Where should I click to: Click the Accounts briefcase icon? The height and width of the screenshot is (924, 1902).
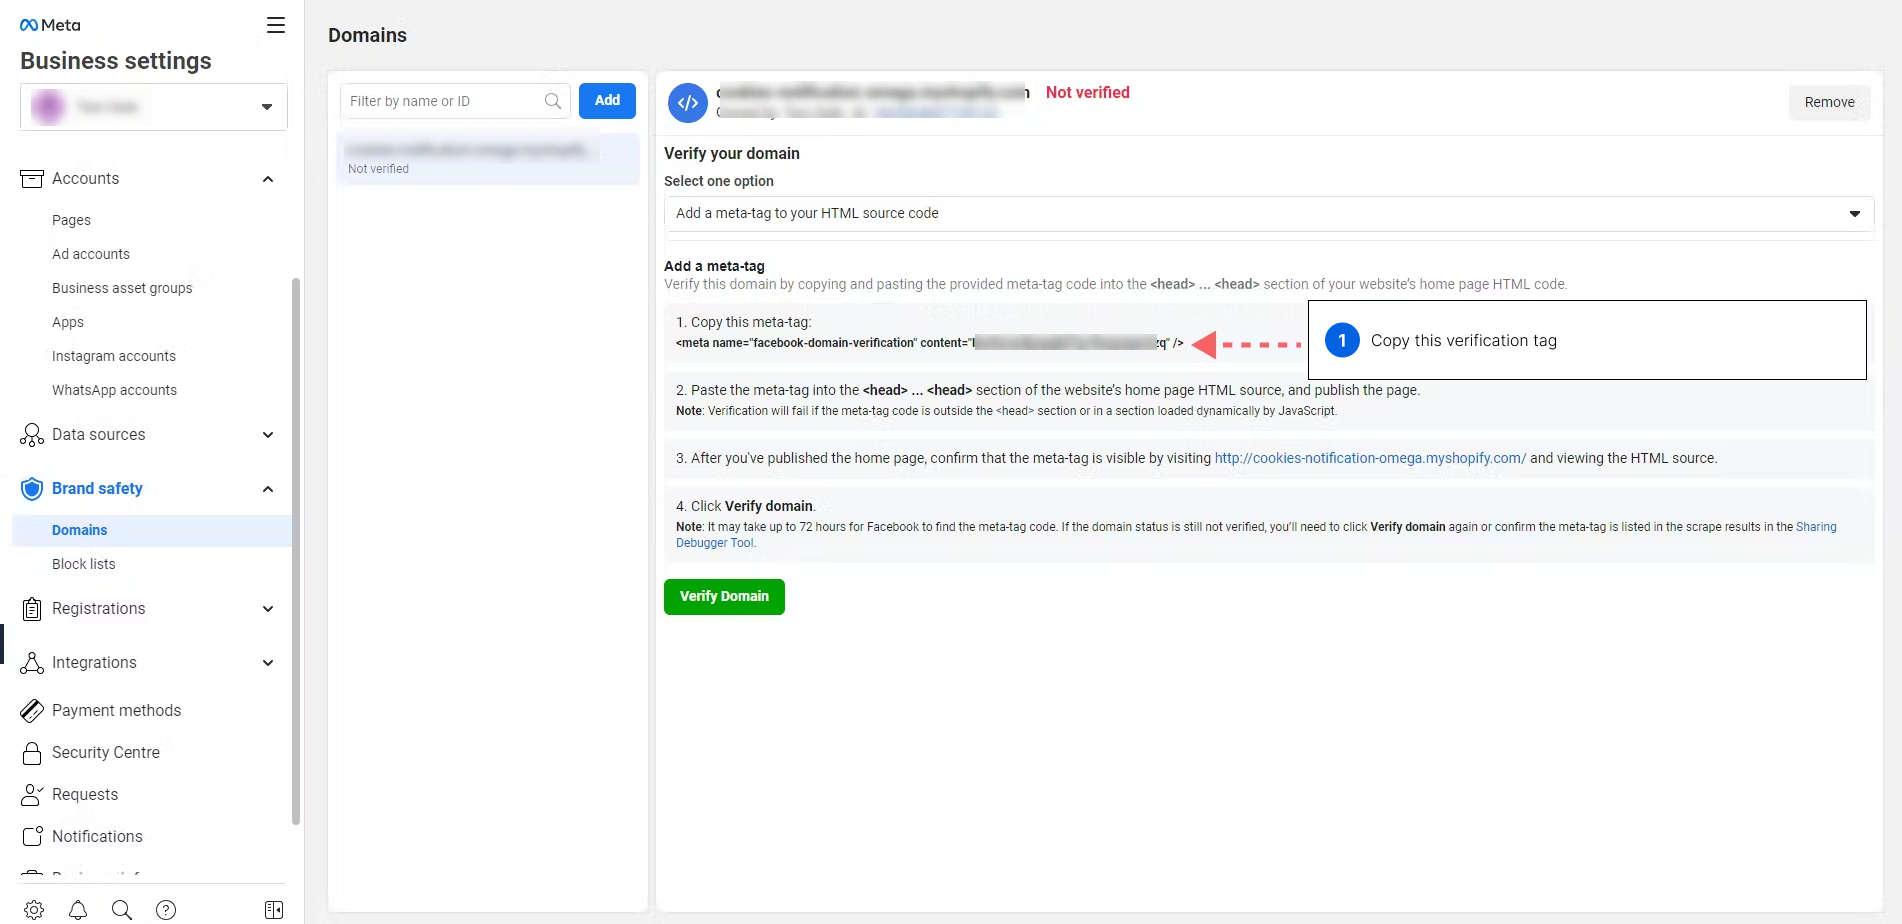click(x=32, y=179)
